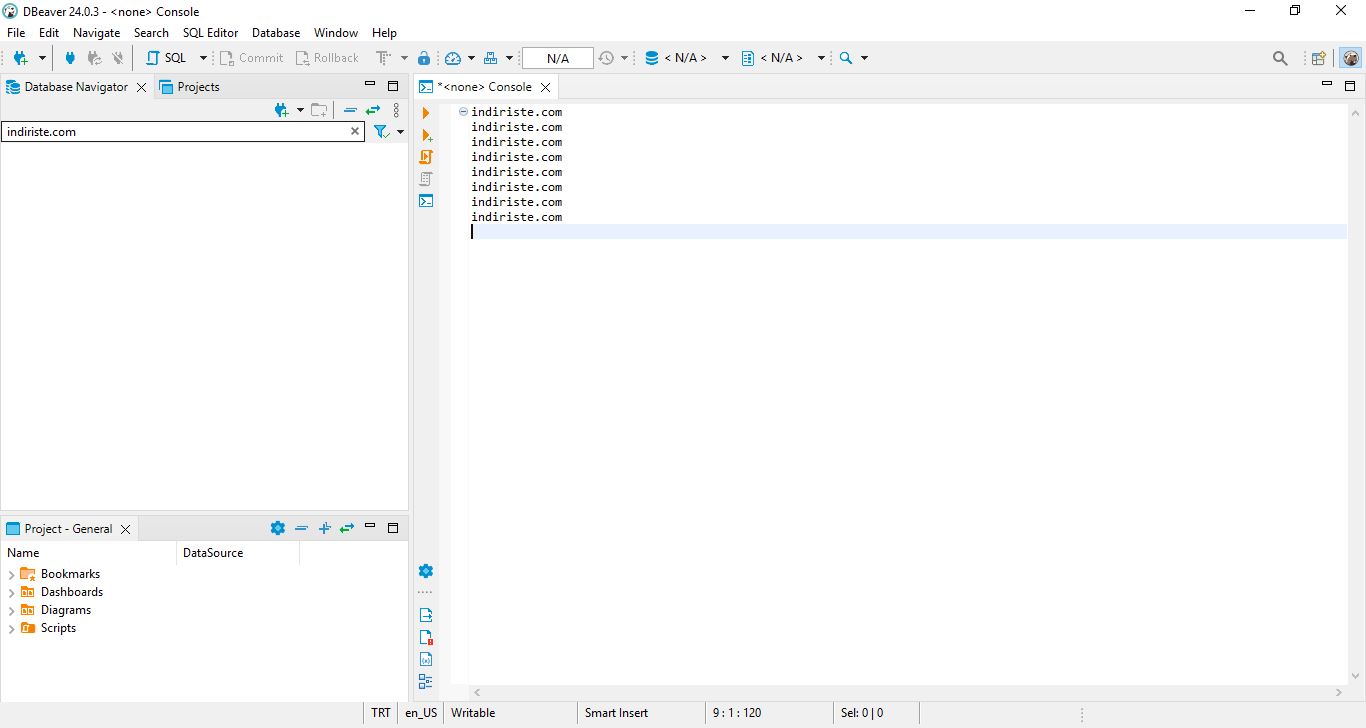
Task: Collapse all in Database Navigator
Action: (x=350, y=110)
